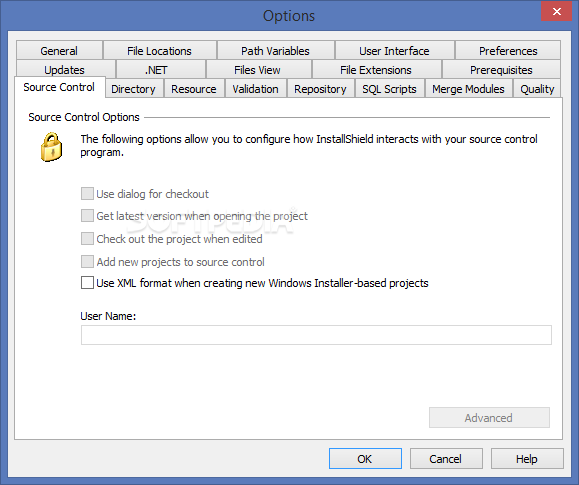Screen dimensions: 579x485
Task: Select the Source Control tab
Action: click(x=59, y=87)
